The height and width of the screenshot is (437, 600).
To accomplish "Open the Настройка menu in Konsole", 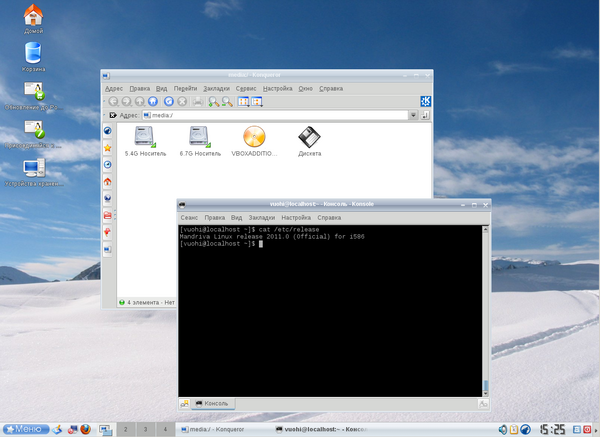I will click(x=296, y=217).
